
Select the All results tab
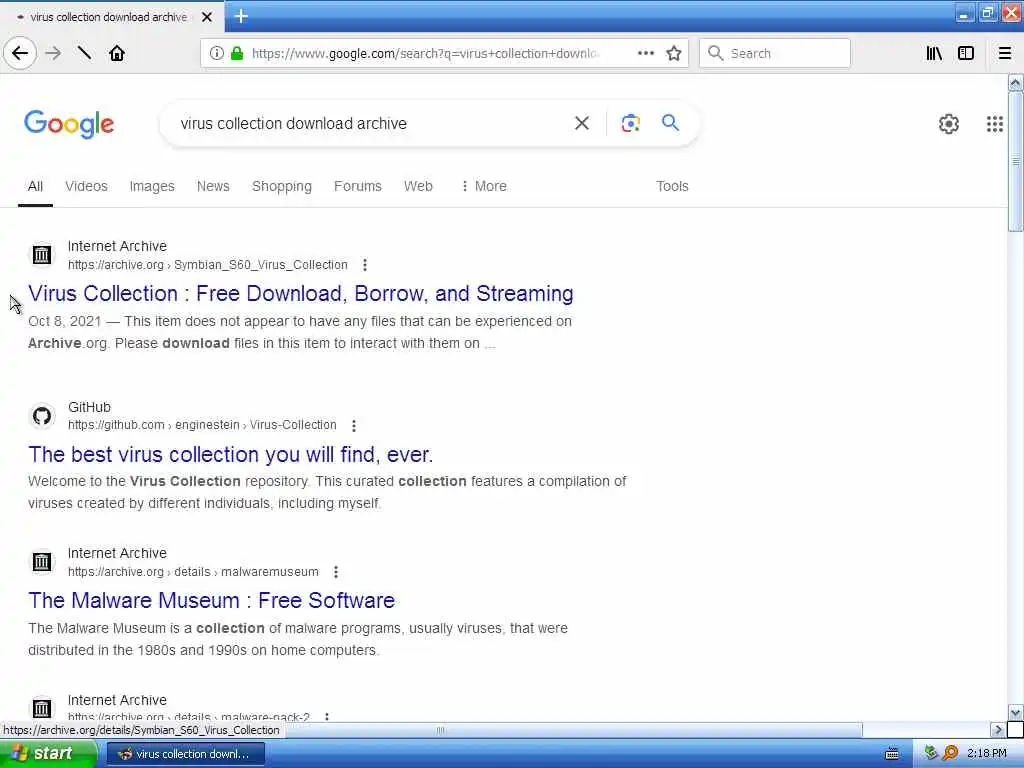click(x=35, y=186)
